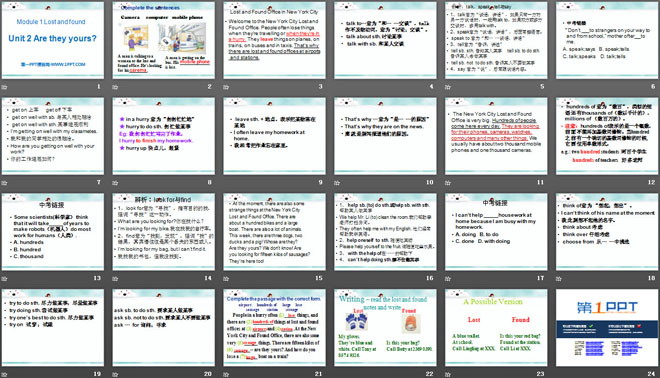
Task: Select slide 21 Complete the passage
Action: click(x=274, y=327)
